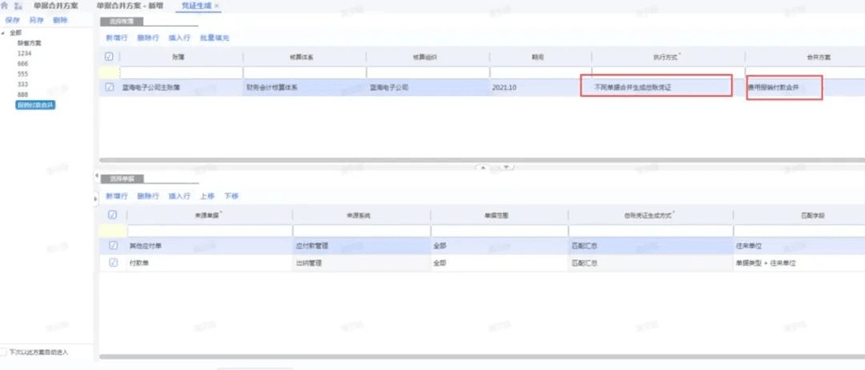
Task: Collapse lower panel with splitter down arrow
Action: pyautogui.click(x=506, y=167)
